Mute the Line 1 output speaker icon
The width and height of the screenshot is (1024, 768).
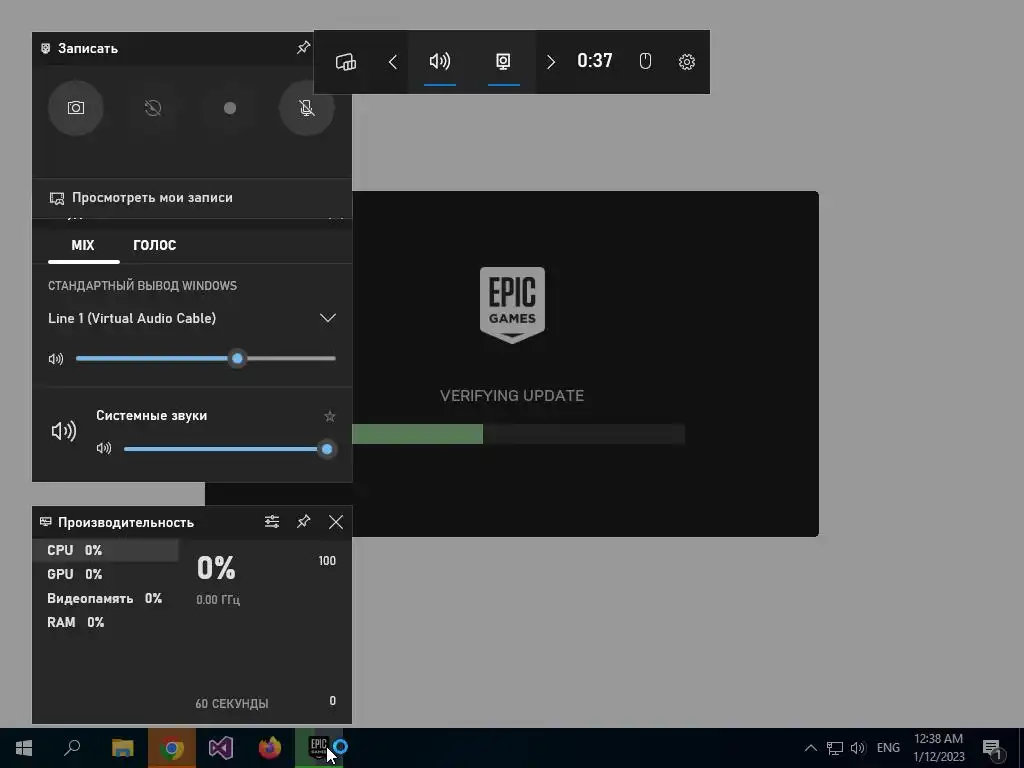[56, 359]
